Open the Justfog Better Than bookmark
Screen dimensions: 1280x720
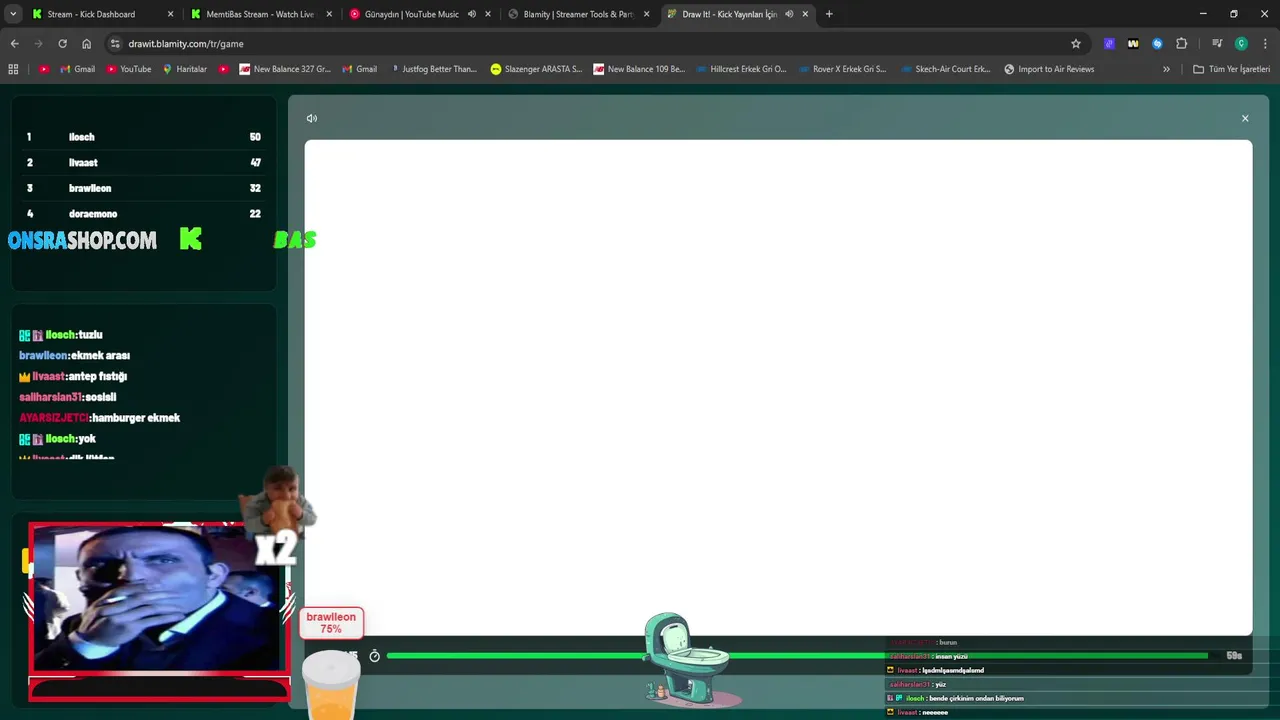click(433, 69)
